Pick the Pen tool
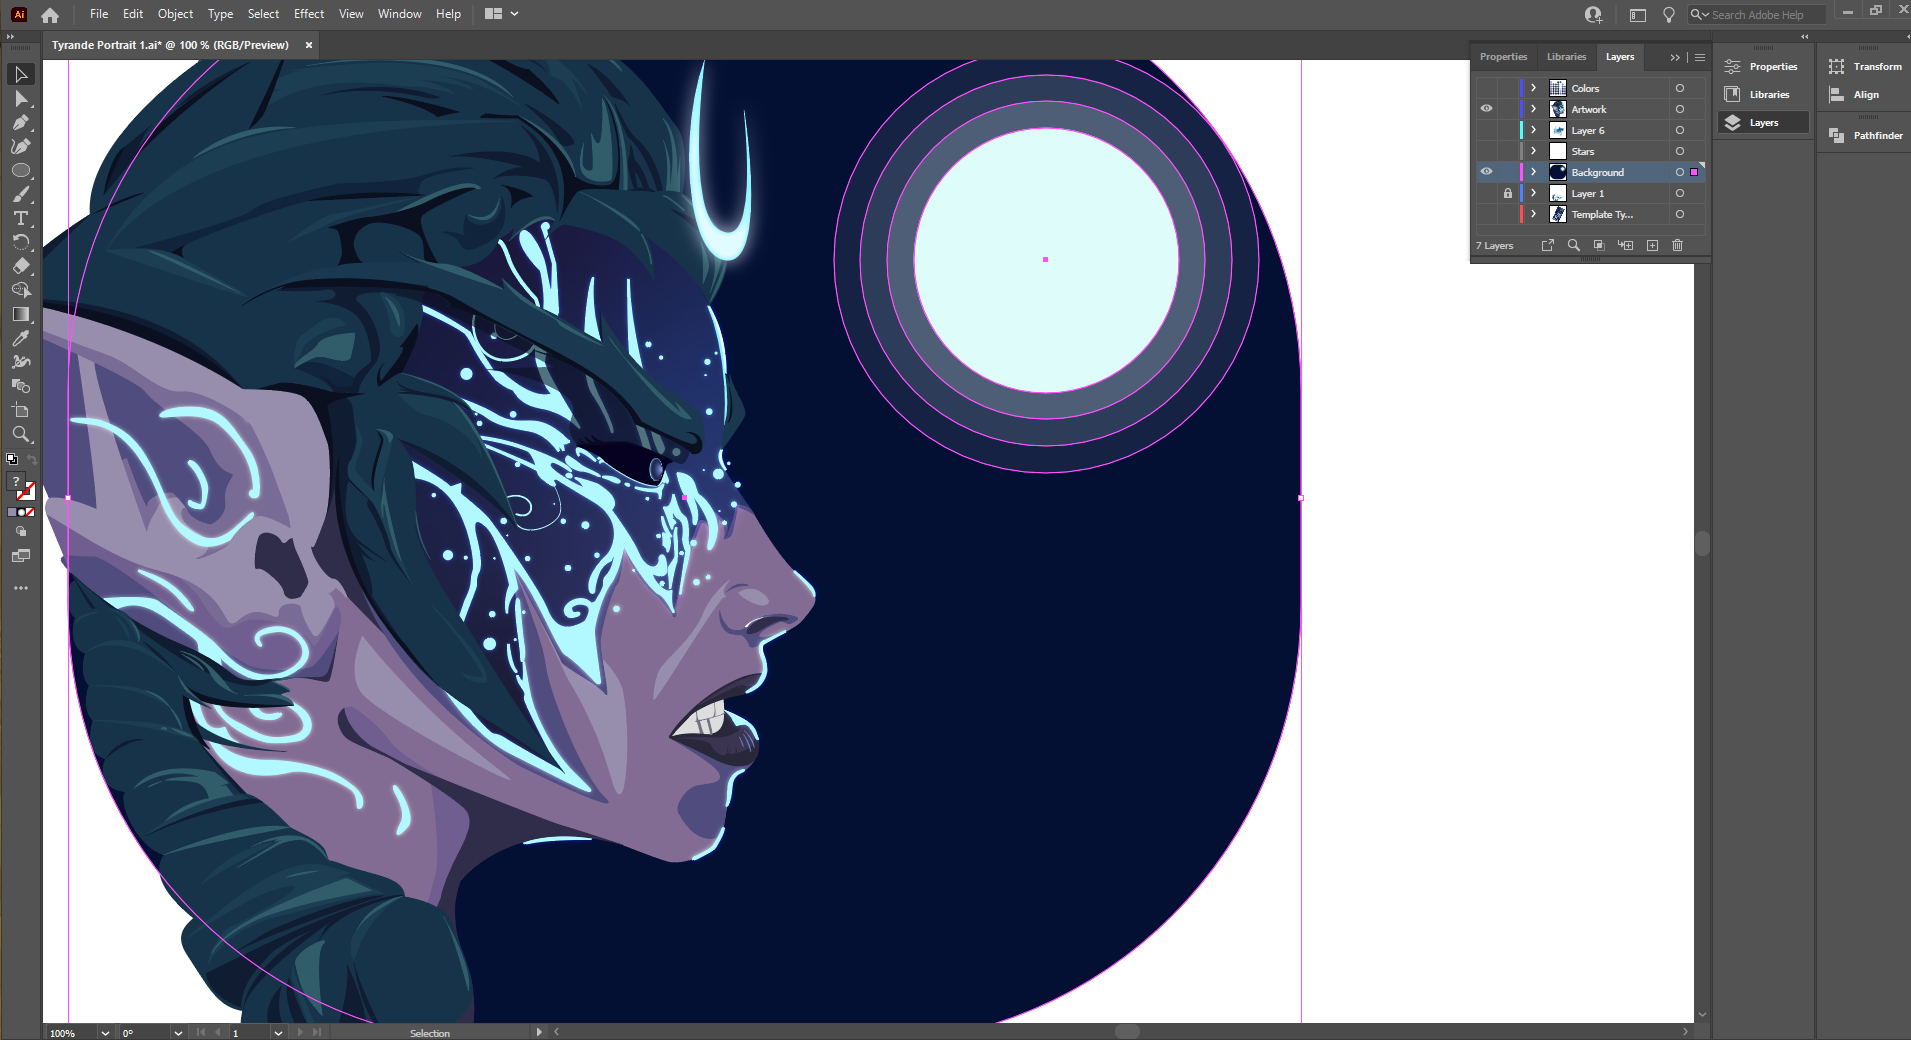 coord(20,122)
